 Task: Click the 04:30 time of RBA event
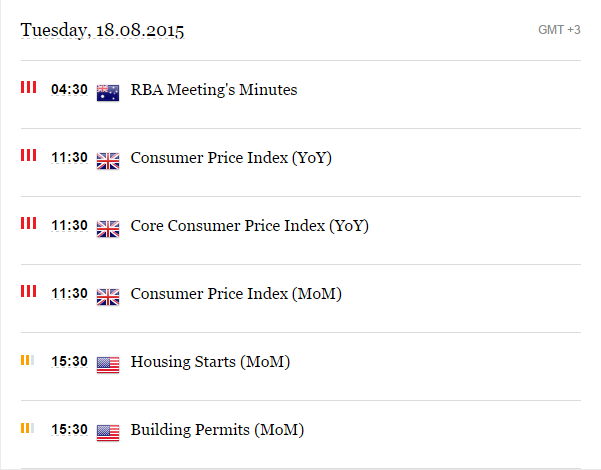(x=69, y=89)
